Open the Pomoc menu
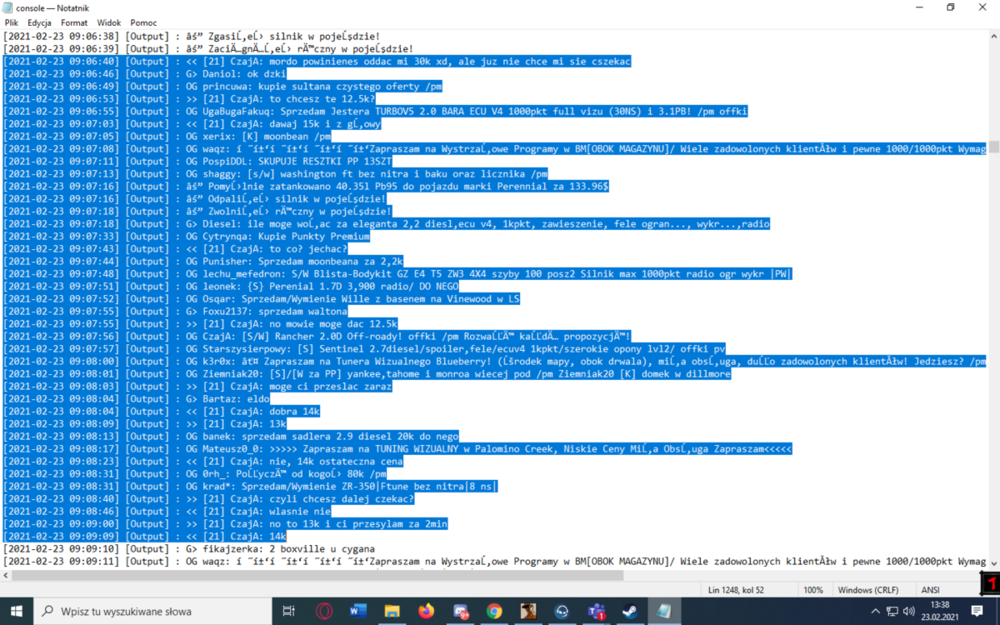 coord(143,22)
